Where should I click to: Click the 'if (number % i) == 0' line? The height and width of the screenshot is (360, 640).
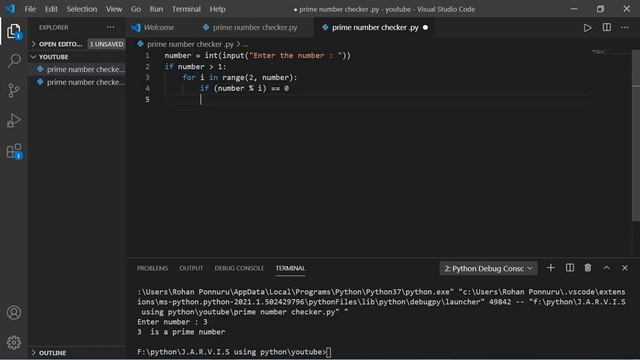pyautogui.click(x=244, y=88)
